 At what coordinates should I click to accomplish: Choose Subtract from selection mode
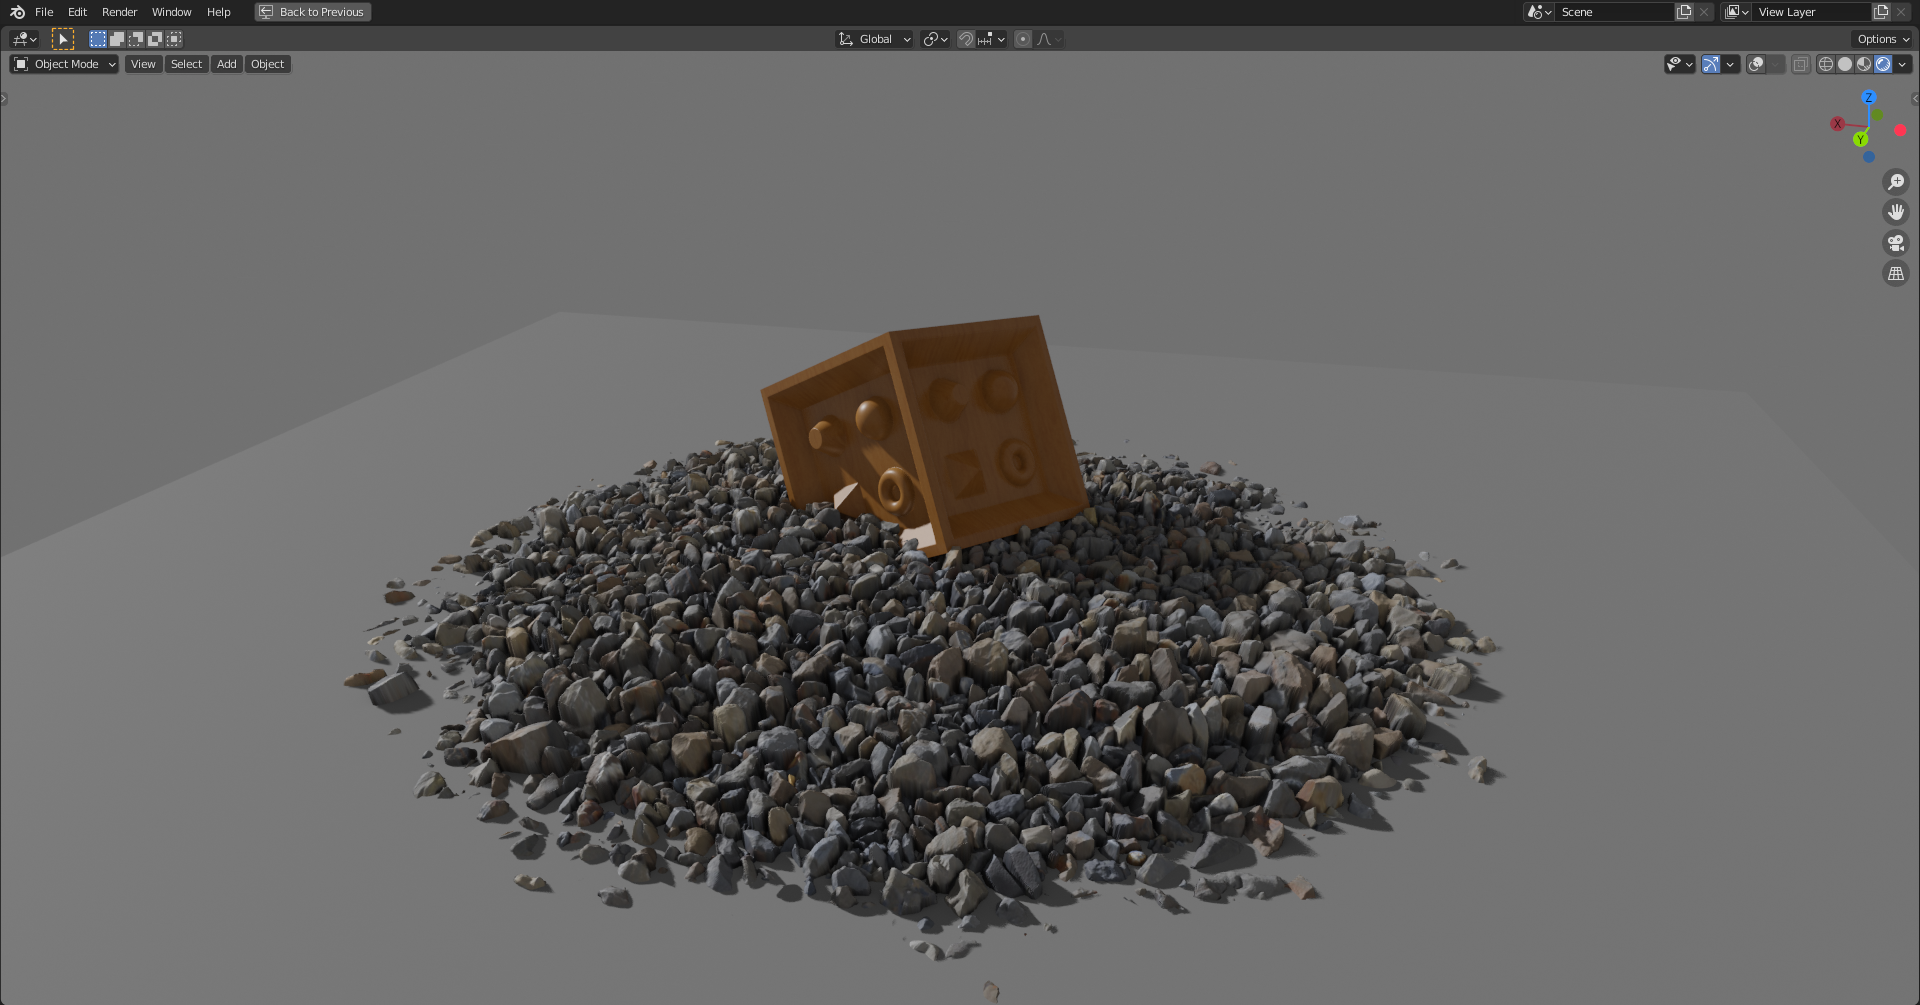[136, 39]
